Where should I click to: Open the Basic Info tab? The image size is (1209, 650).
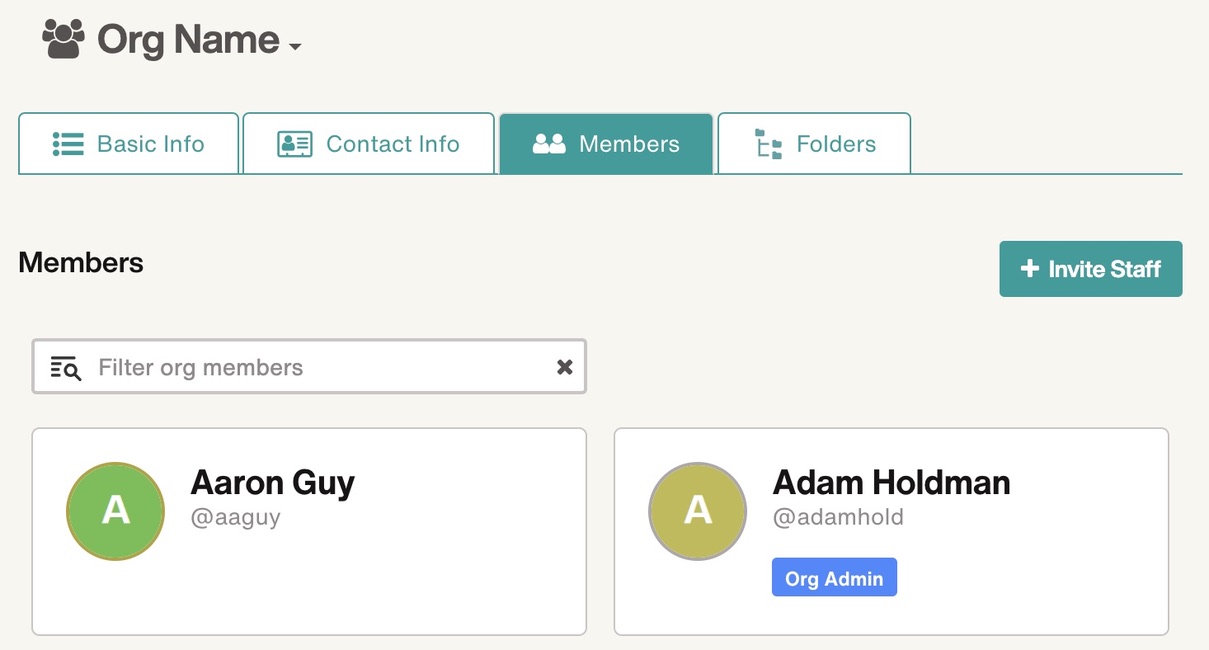point(128,144)
